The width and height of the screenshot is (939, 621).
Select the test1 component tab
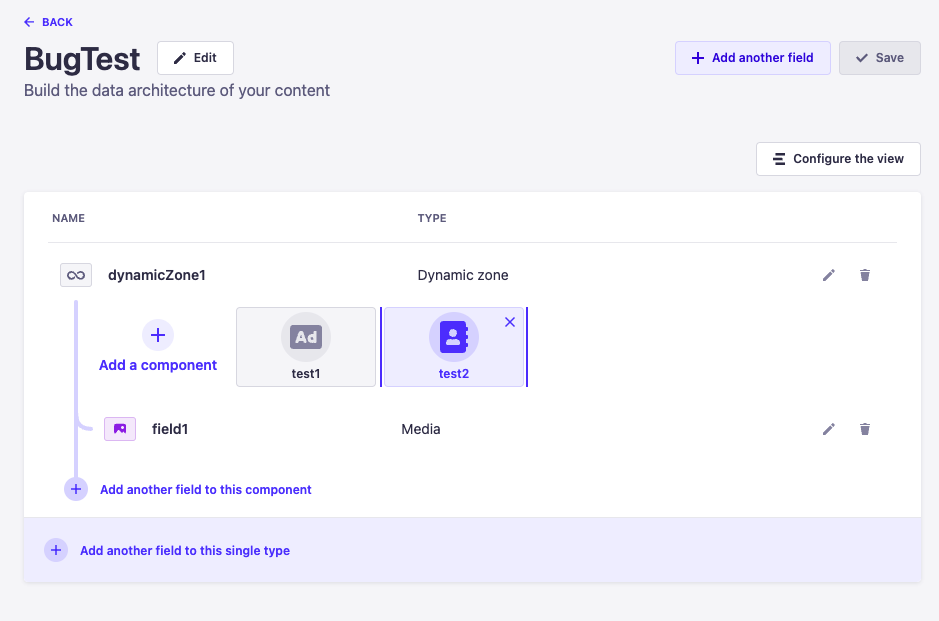[x=306, y=347]
